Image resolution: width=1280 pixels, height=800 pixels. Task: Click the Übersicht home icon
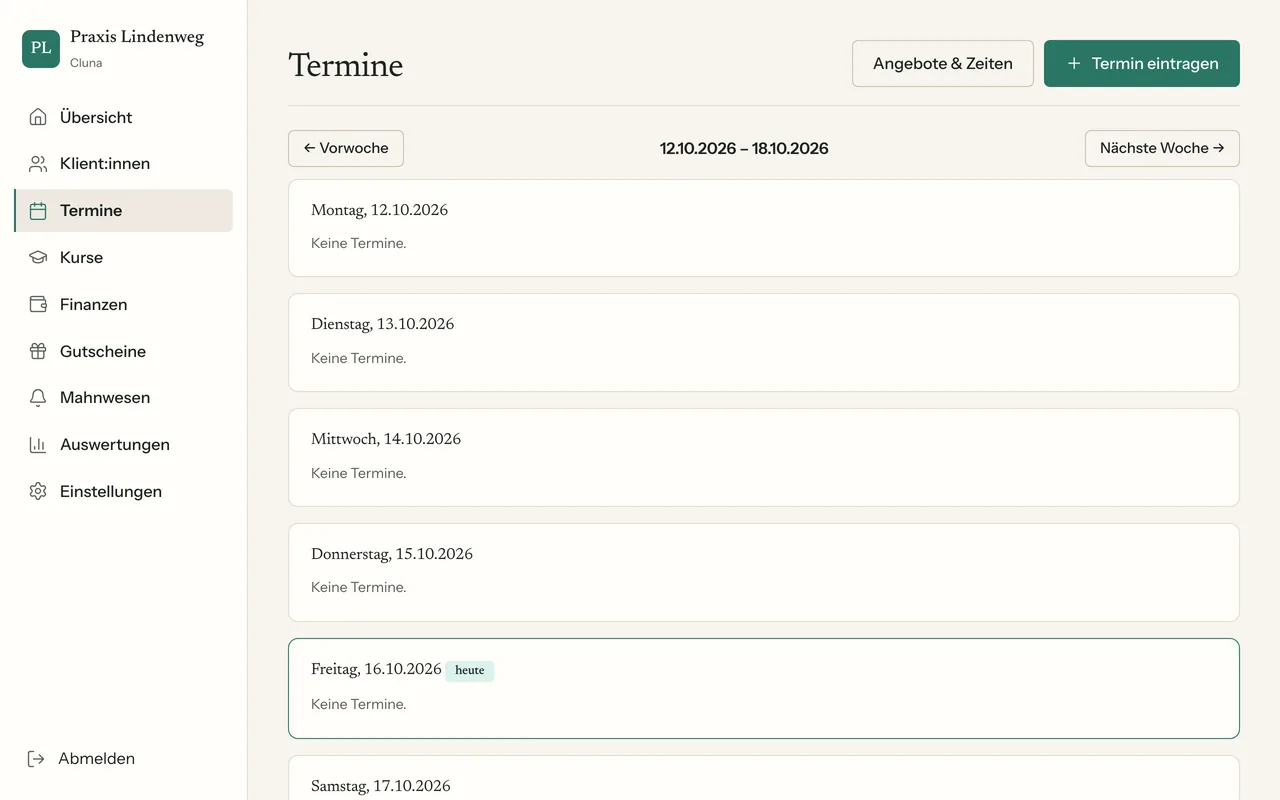38,117
